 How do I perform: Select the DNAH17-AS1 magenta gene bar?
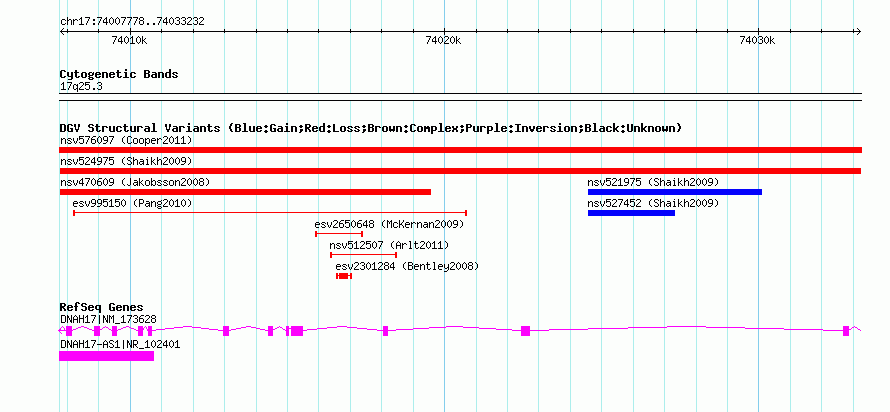(x=106, y=356)
